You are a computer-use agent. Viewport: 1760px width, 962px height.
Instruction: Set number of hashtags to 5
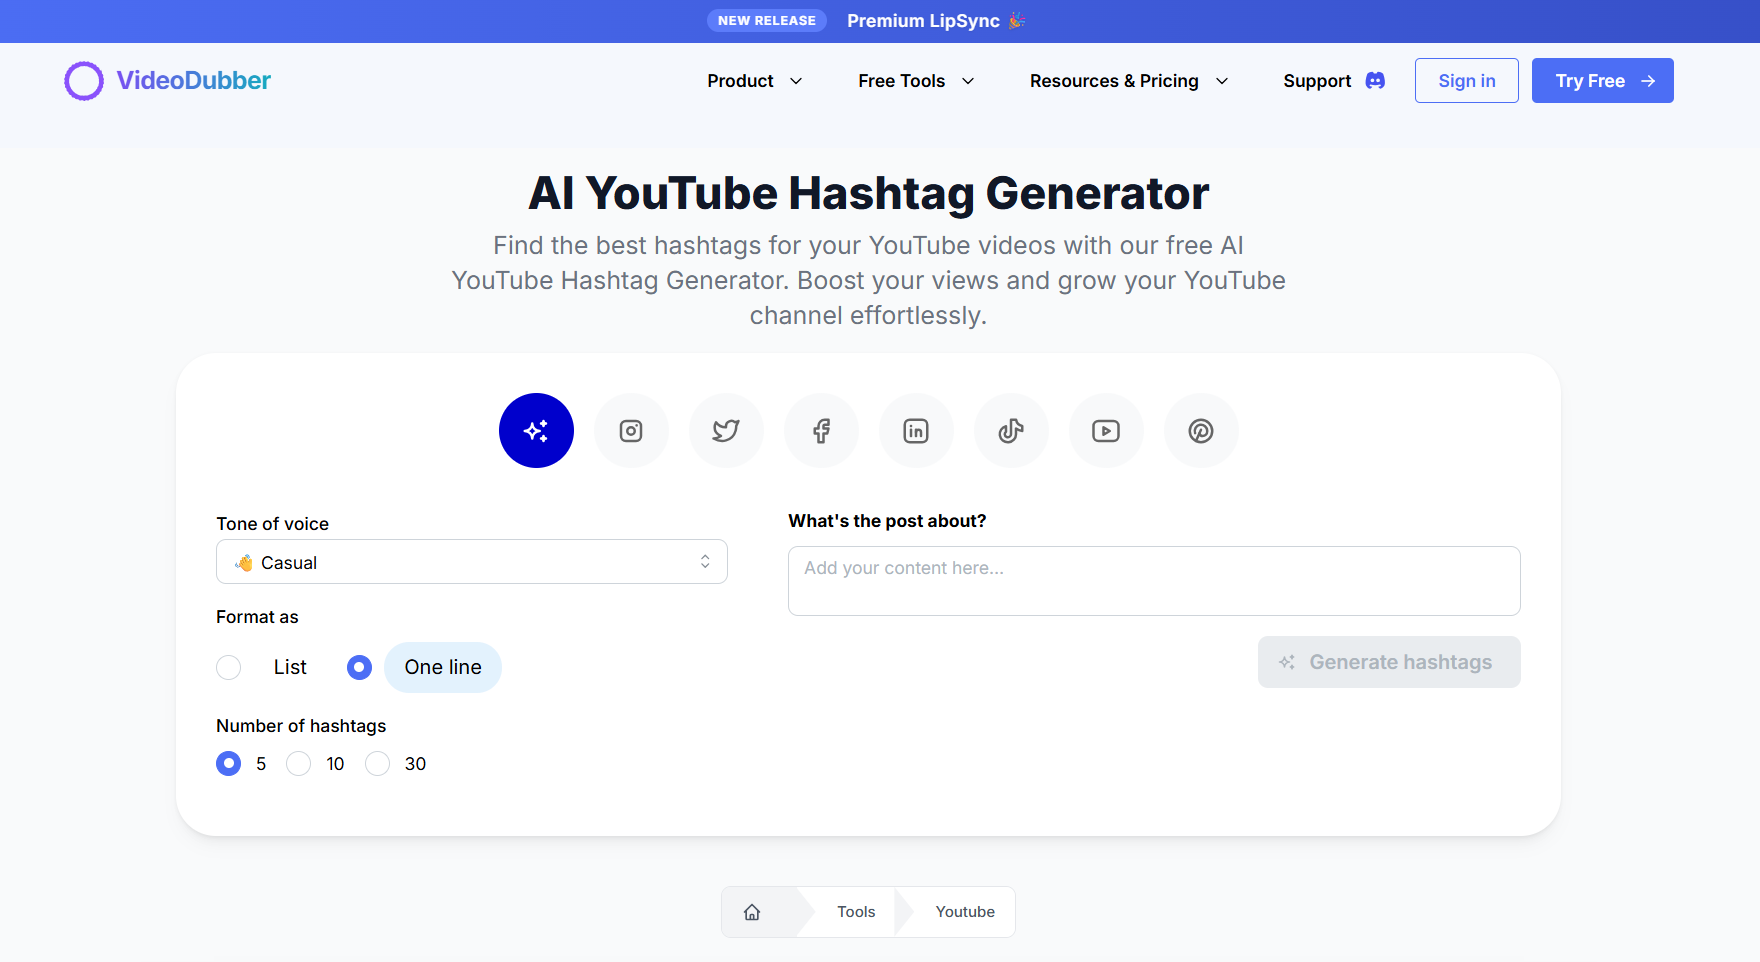[x=229, y=764]
